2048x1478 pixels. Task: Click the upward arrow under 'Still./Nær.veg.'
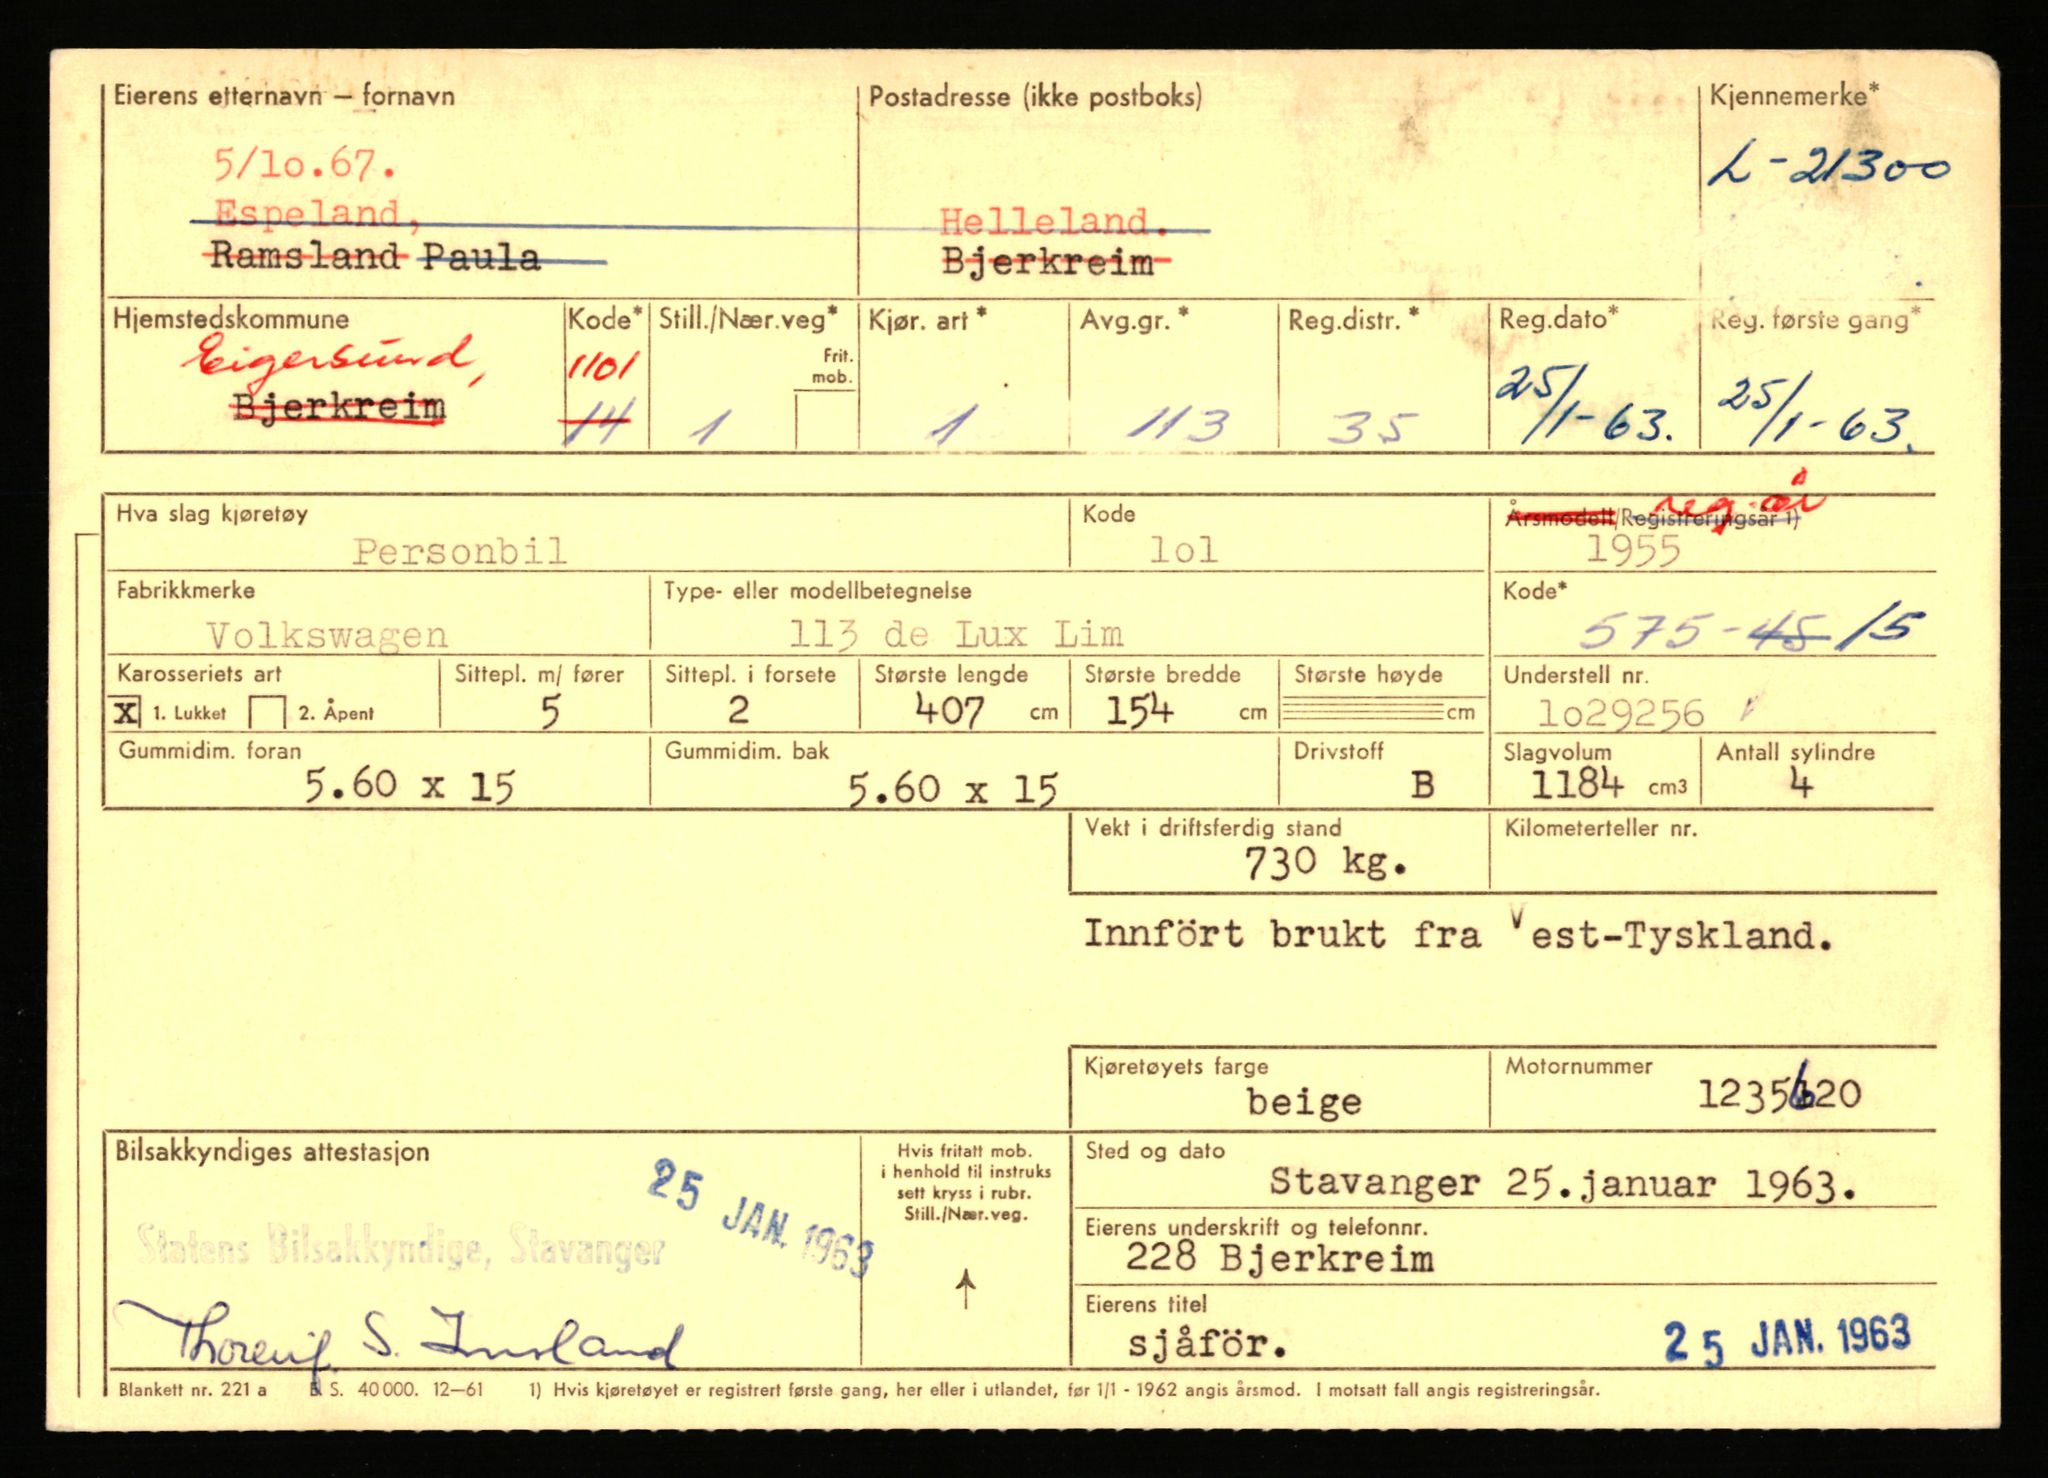965,1289
